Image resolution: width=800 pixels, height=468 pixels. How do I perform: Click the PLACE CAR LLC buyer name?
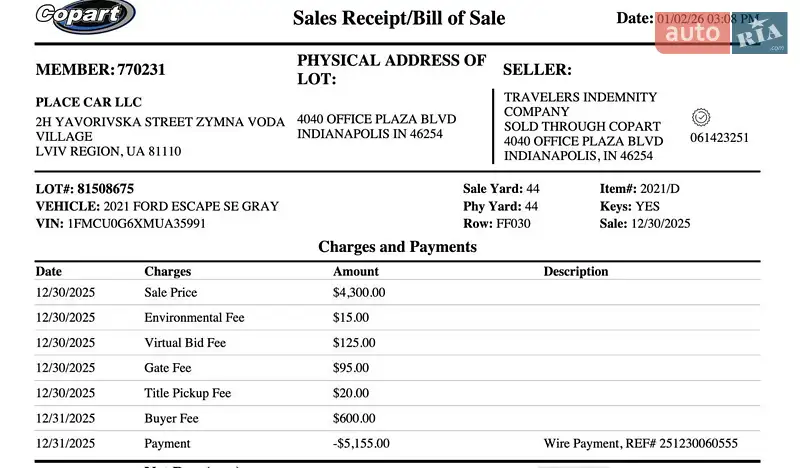click(89, 102)
